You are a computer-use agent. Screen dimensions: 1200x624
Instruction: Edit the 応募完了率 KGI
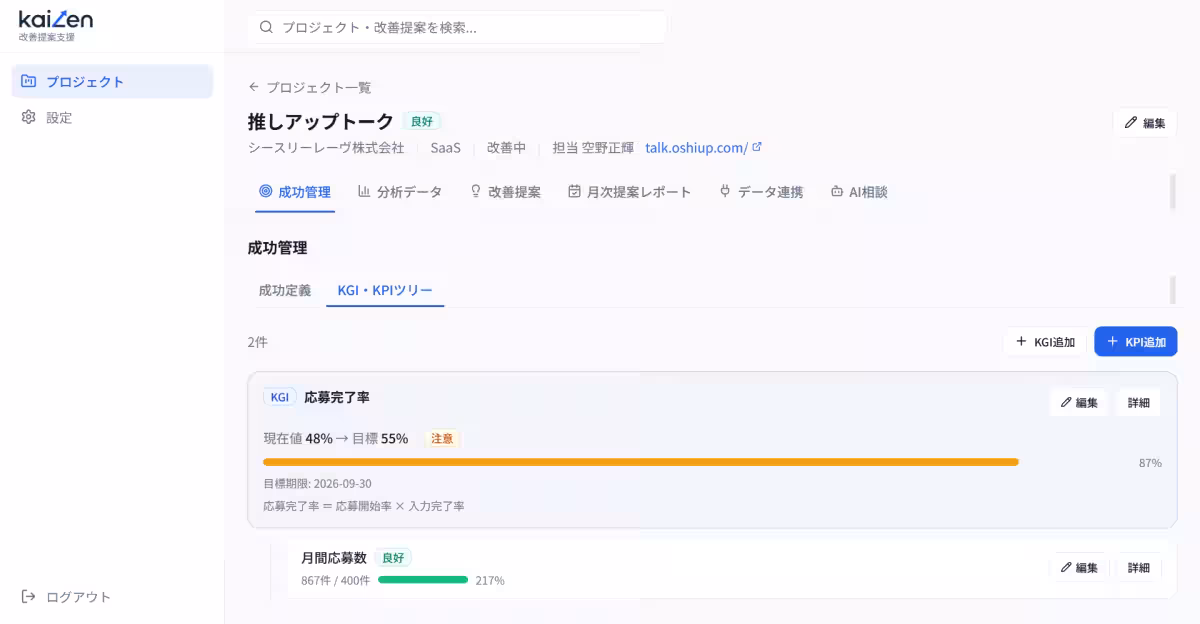coord(1079,403)
